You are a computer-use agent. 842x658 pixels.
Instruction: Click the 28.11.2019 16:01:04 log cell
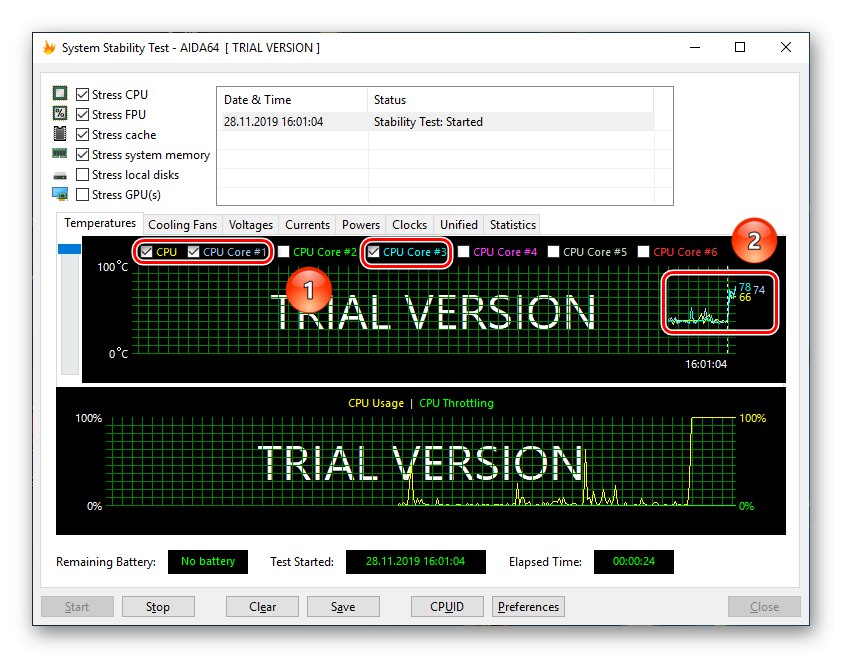pos(273,122)
